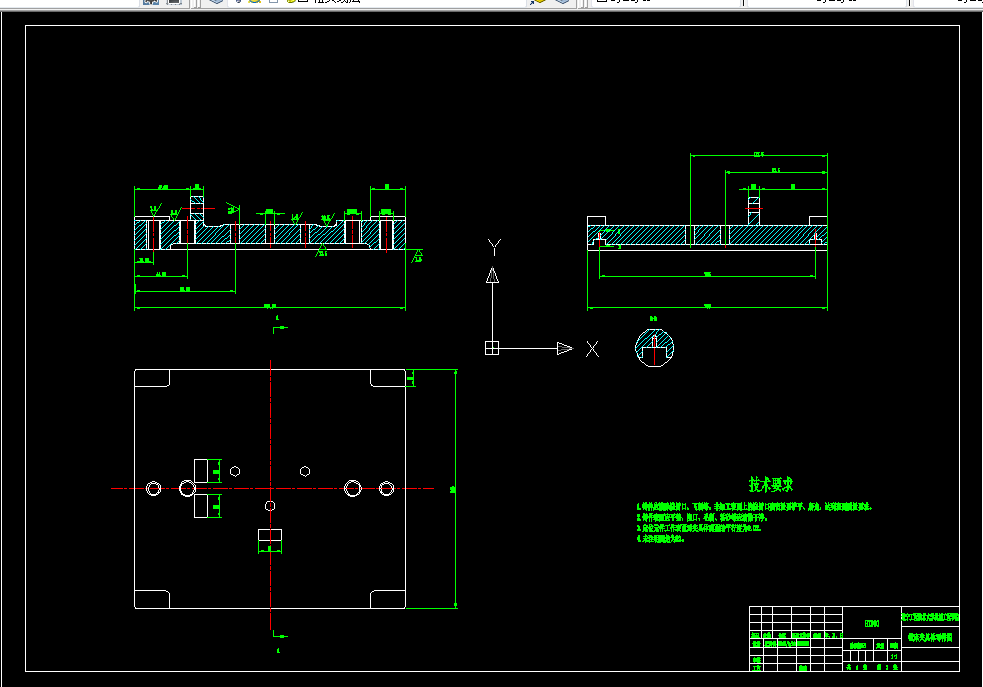983x687 pixels.
Task: Select the circular detail view with hatching
Action: pos(654,347)
